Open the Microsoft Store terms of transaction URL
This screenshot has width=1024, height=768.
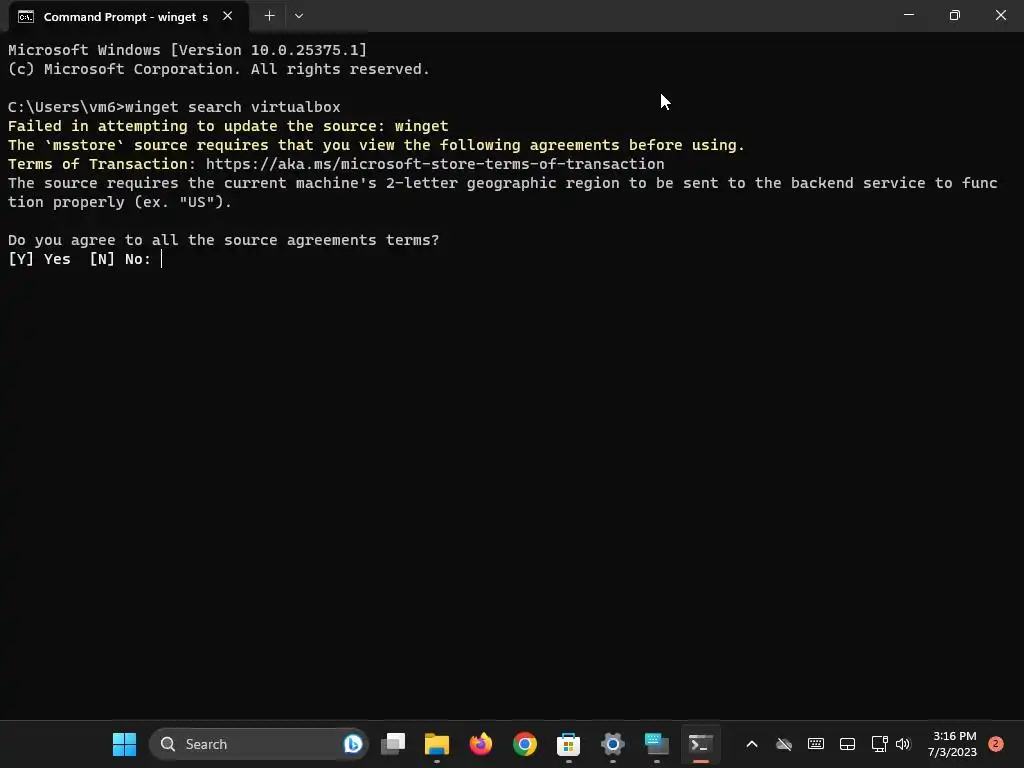(x=435, y=164)
